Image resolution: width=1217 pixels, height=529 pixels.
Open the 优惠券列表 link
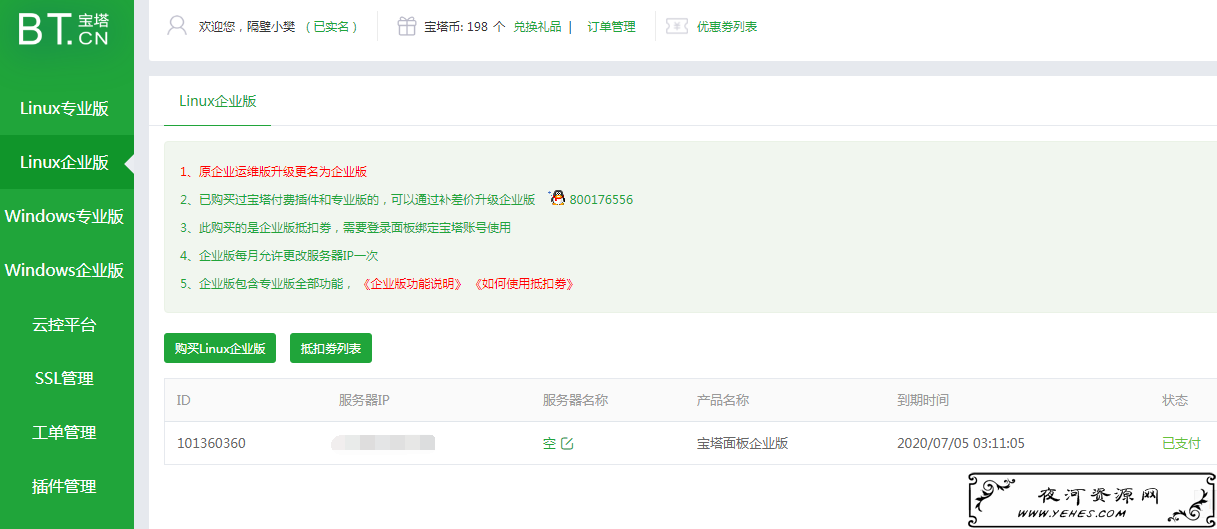coord(727,27)
